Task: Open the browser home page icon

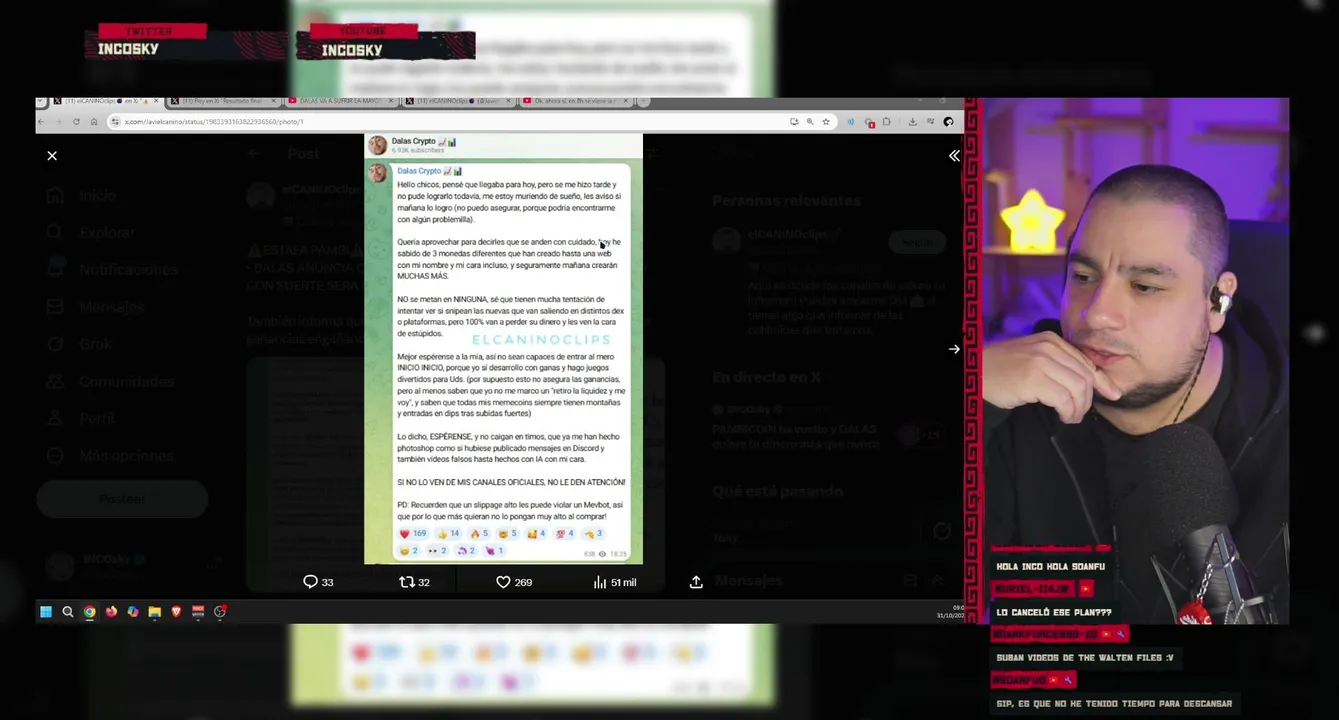Action: tap(94, 121)
